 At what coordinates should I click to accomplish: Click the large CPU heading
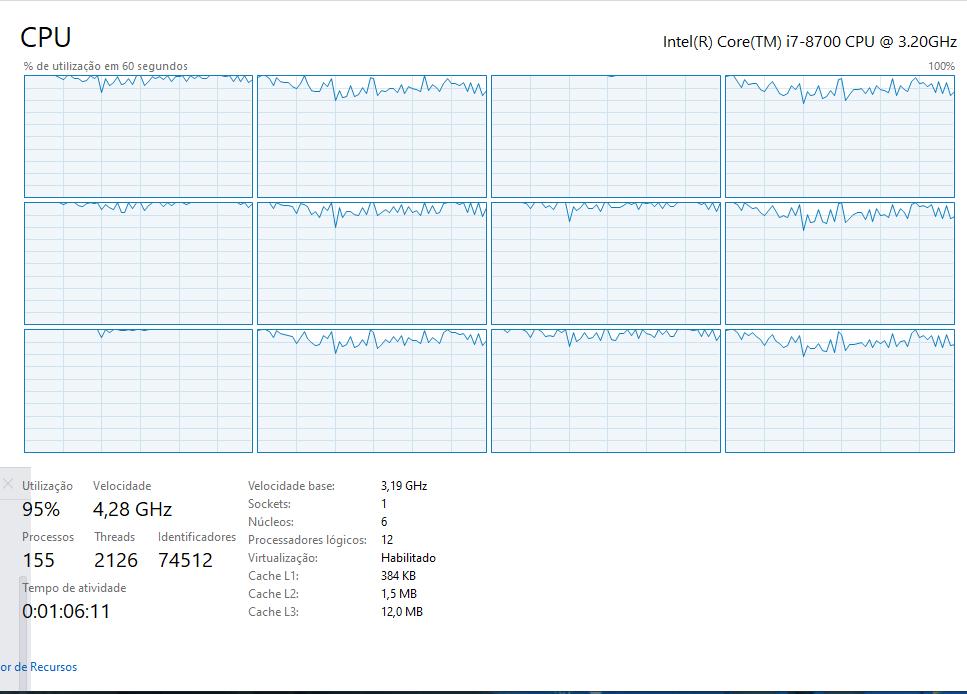[46, 38]
